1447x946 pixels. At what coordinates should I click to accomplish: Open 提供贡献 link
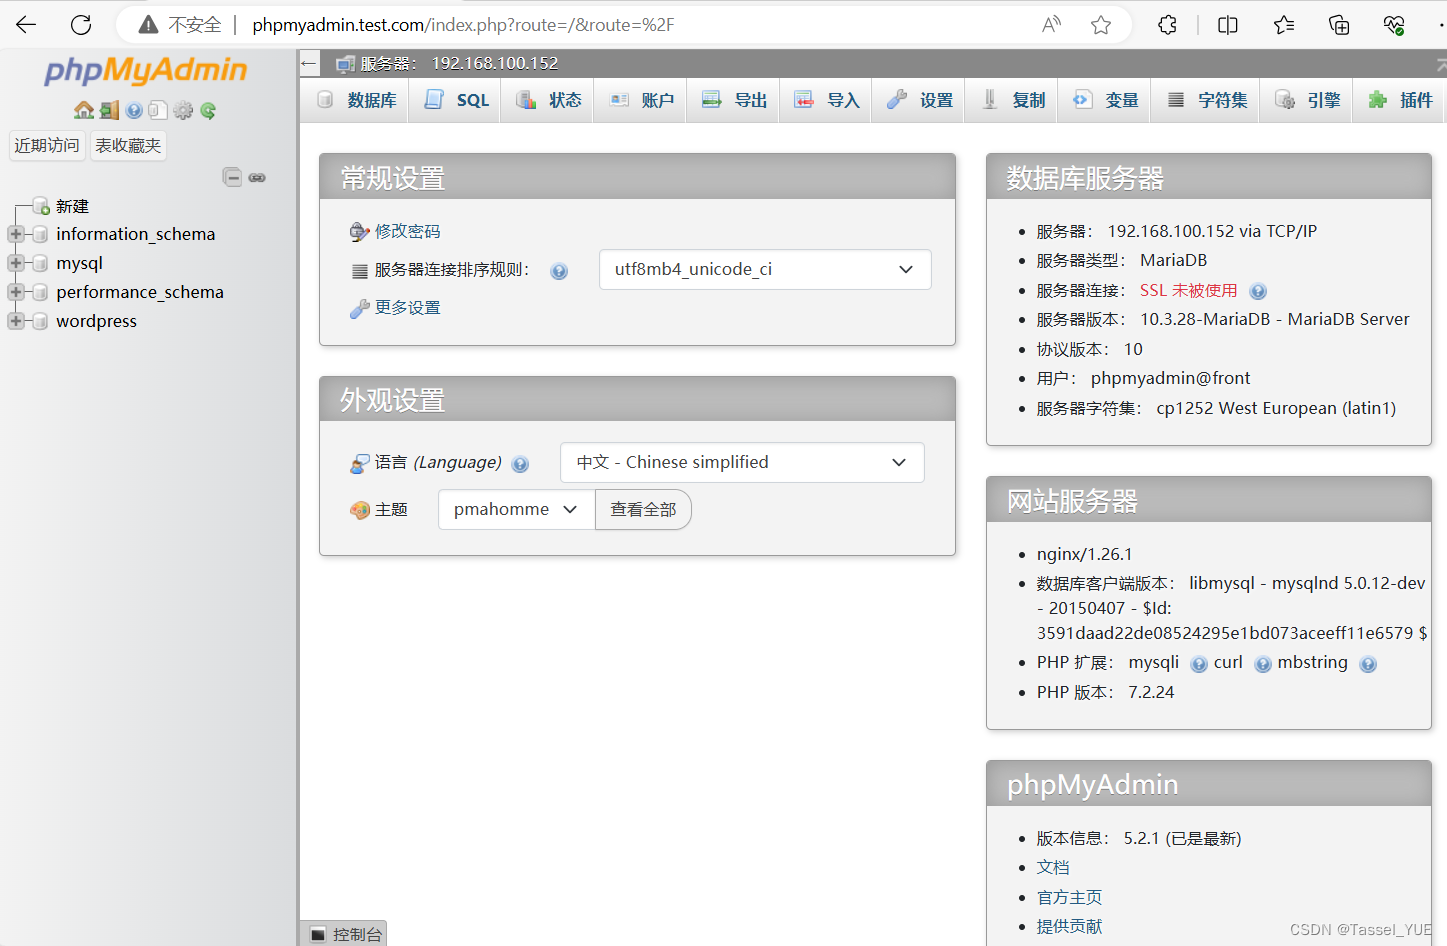click(1069, 926)
